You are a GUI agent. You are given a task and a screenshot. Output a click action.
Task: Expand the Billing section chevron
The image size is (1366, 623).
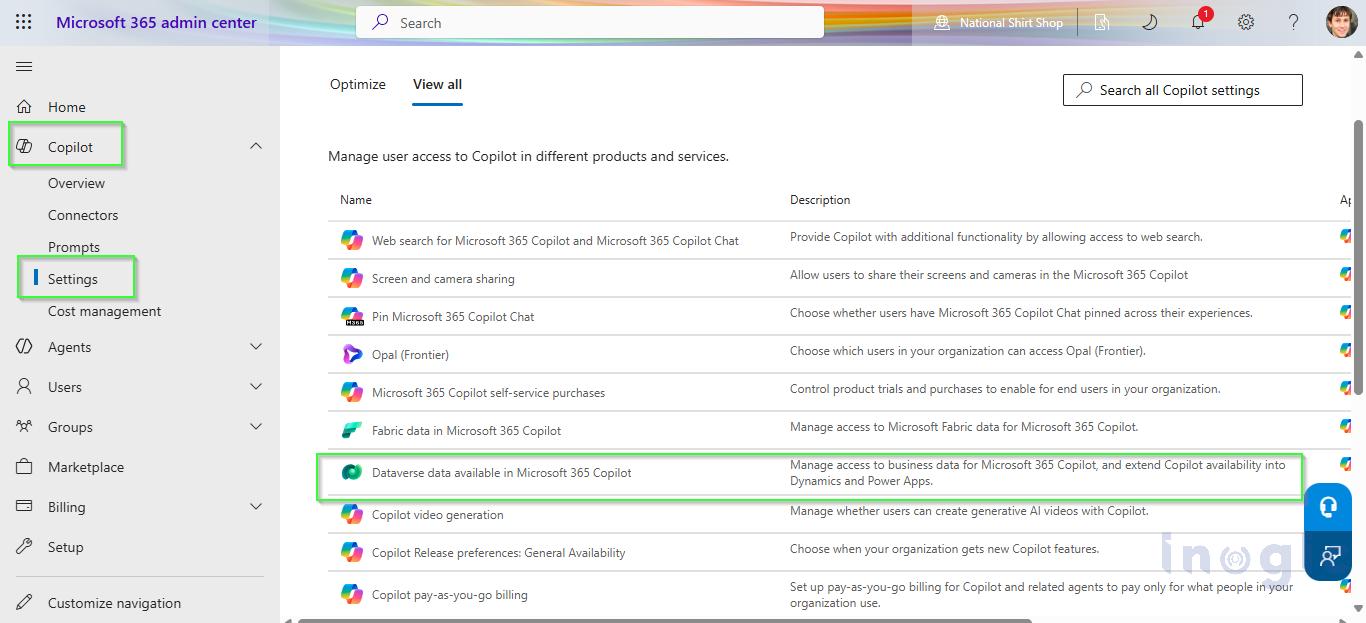[x=256, y=506]
